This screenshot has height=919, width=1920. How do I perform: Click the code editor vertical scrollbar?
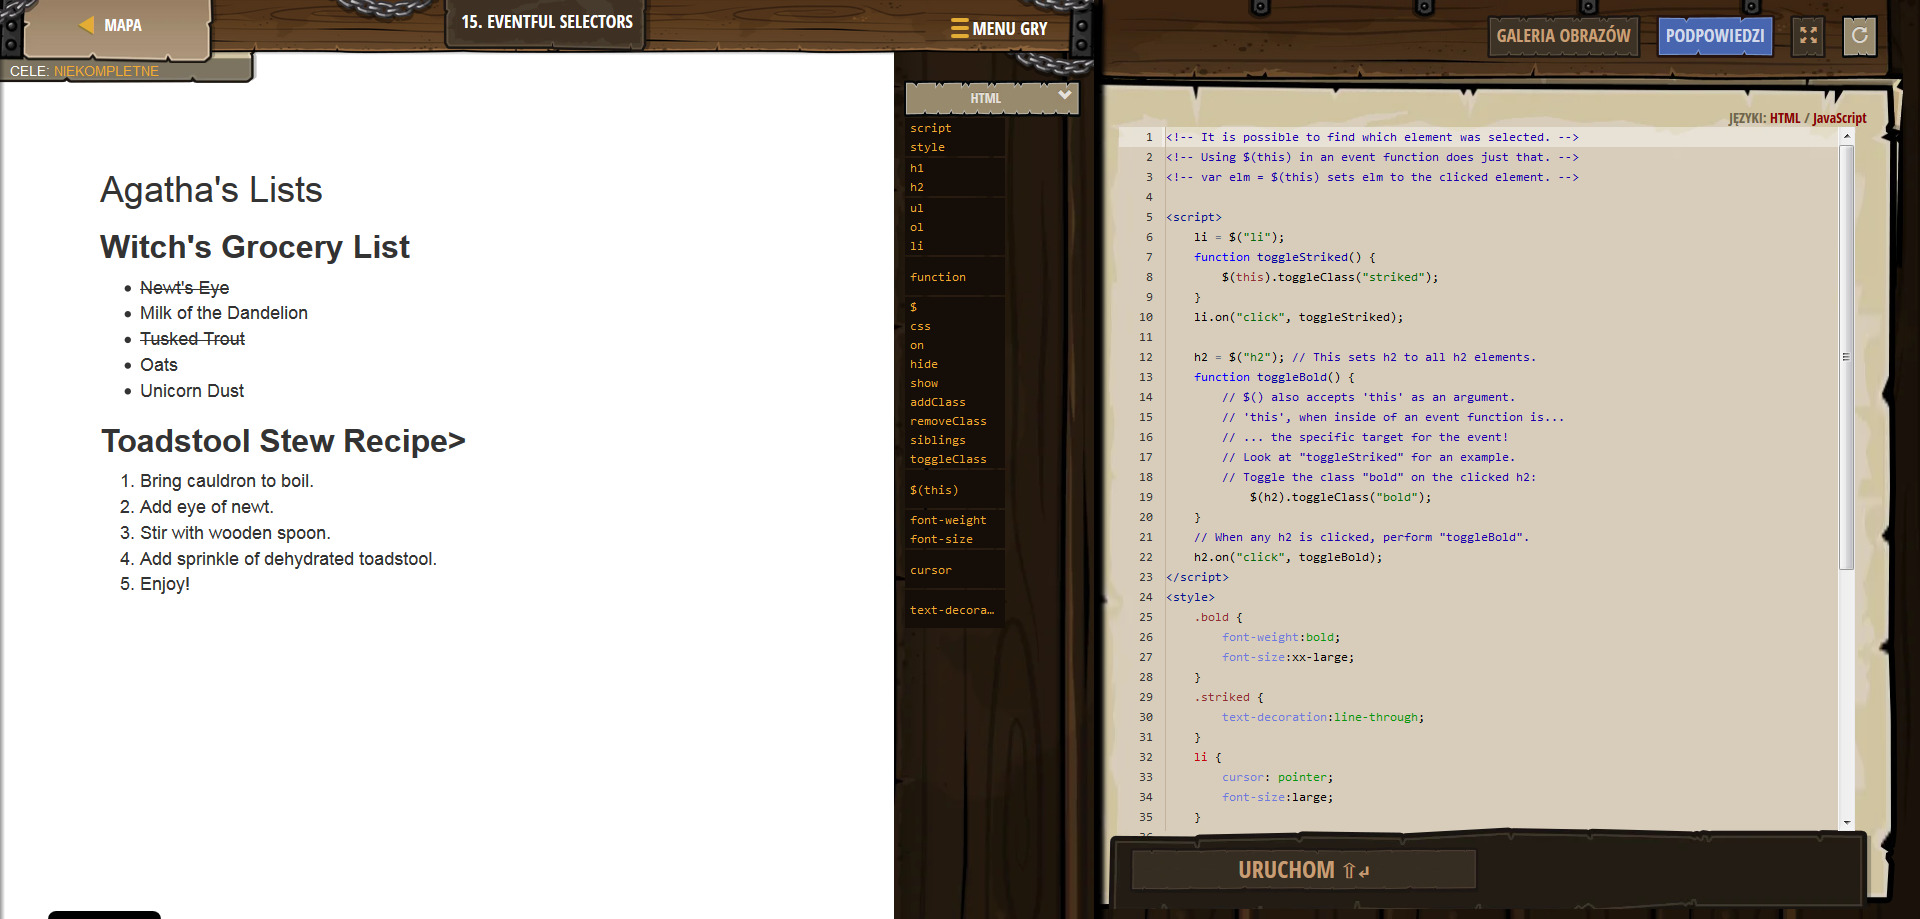(x=1847, y=357)
